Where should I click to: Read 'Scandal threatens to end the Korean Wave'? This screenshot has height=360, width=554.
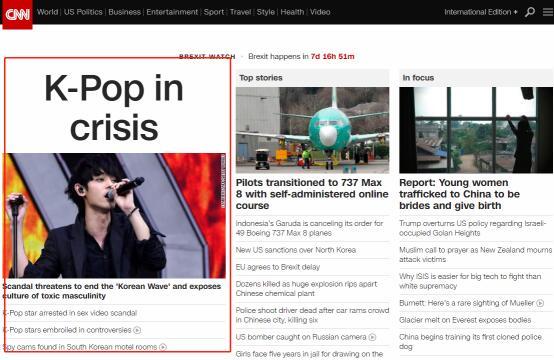[x=112, y=291]
